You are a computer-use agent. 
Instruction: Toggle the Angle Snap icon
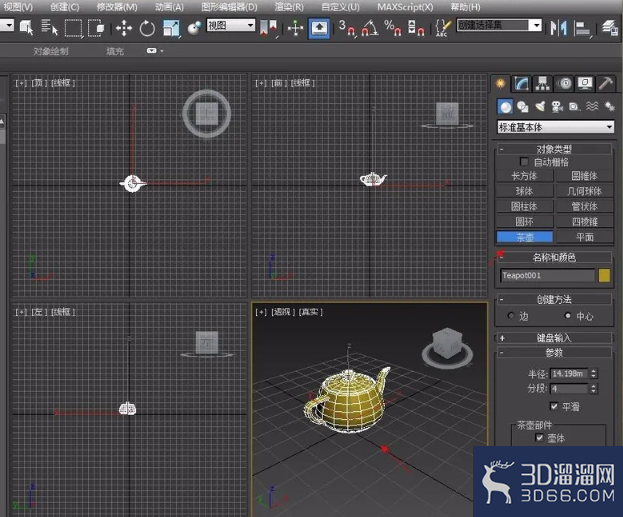pos(369,28)
